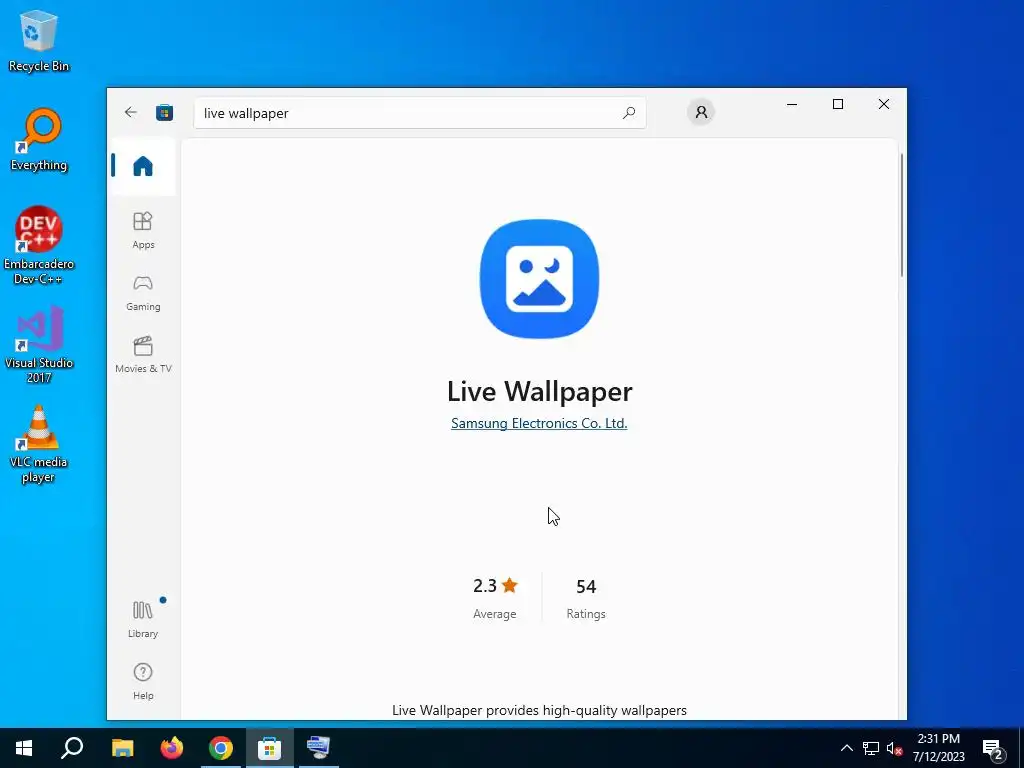This screenshot has height=768, width=1024.
Task: Click the Microsoft Store logo icon
Action: [165, 112]
